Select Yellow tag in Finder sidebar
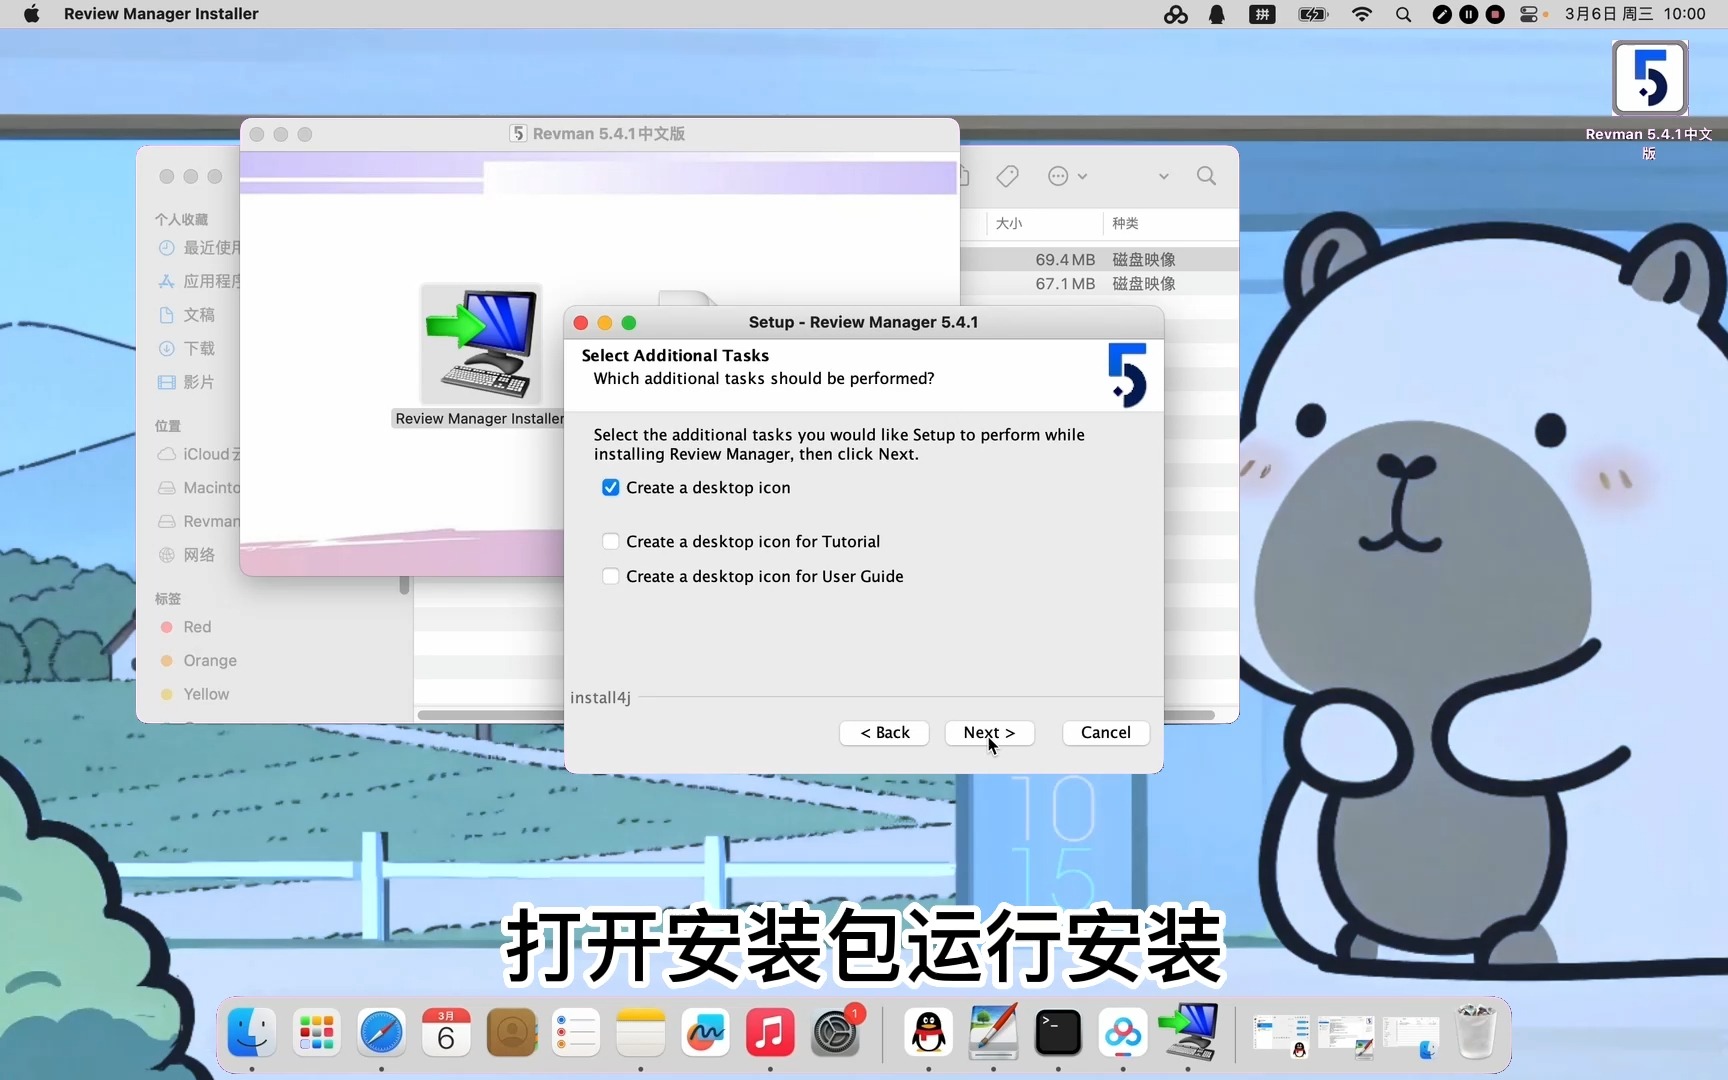The height and width of the screenshot is (1080, 1728). click(195, 694)
